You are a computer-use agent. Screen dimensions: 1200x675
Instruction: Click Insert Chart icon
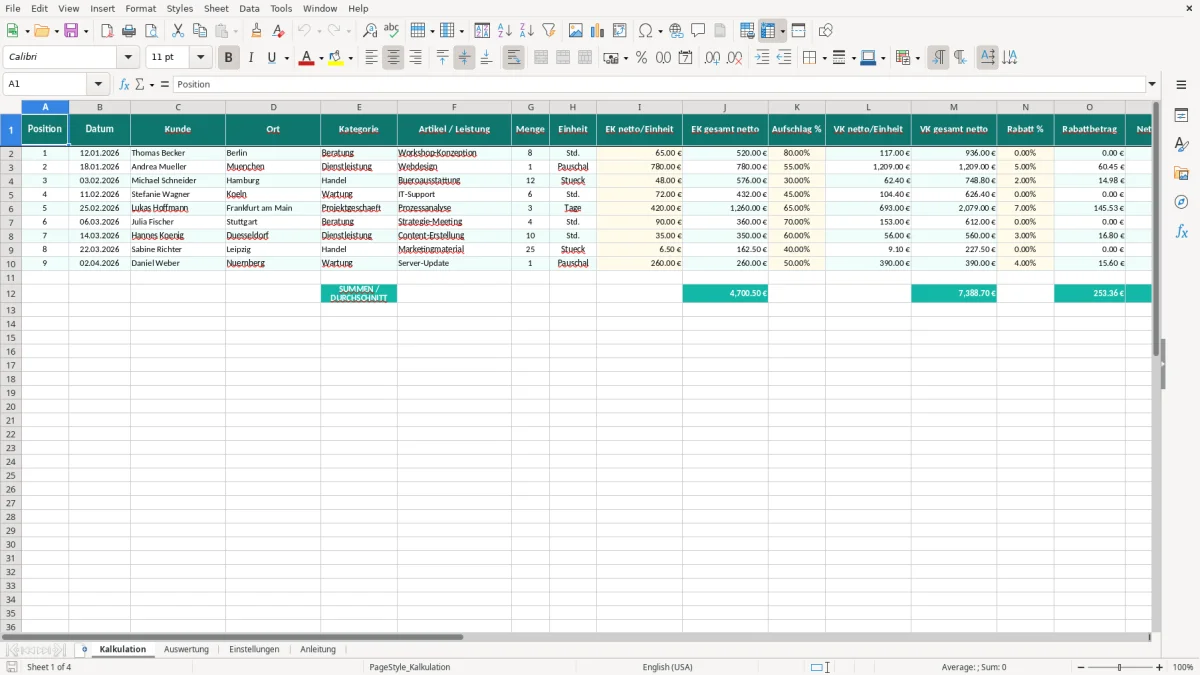point(598,31)
